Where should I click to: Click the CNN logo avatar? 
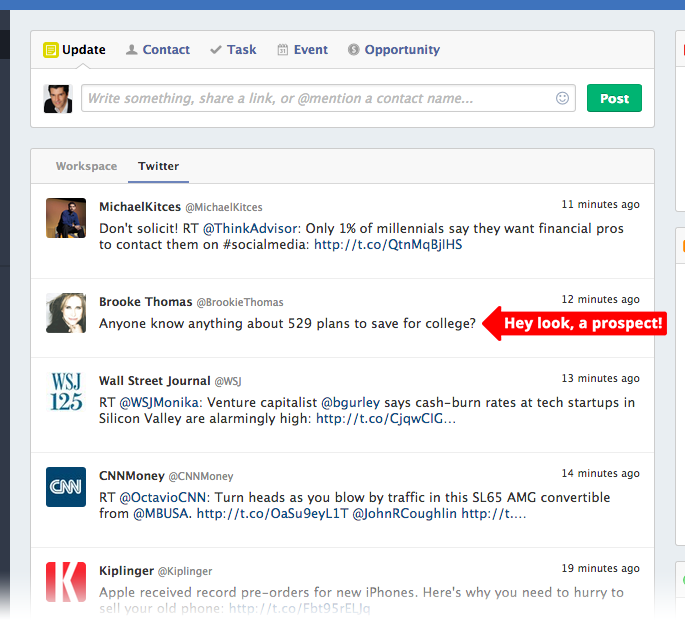coord(66,487)
